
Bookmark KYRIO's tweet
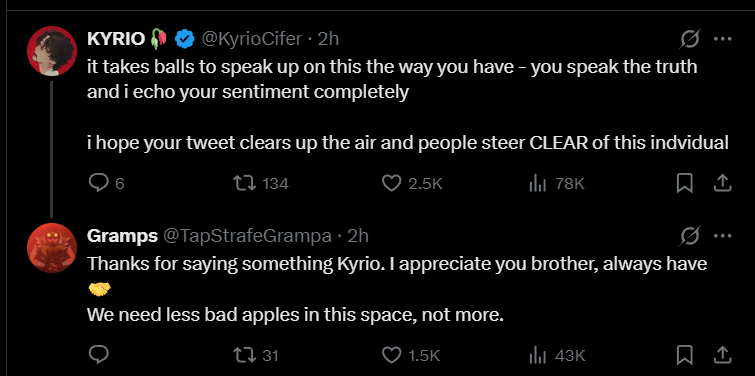[x=684, y=183]
